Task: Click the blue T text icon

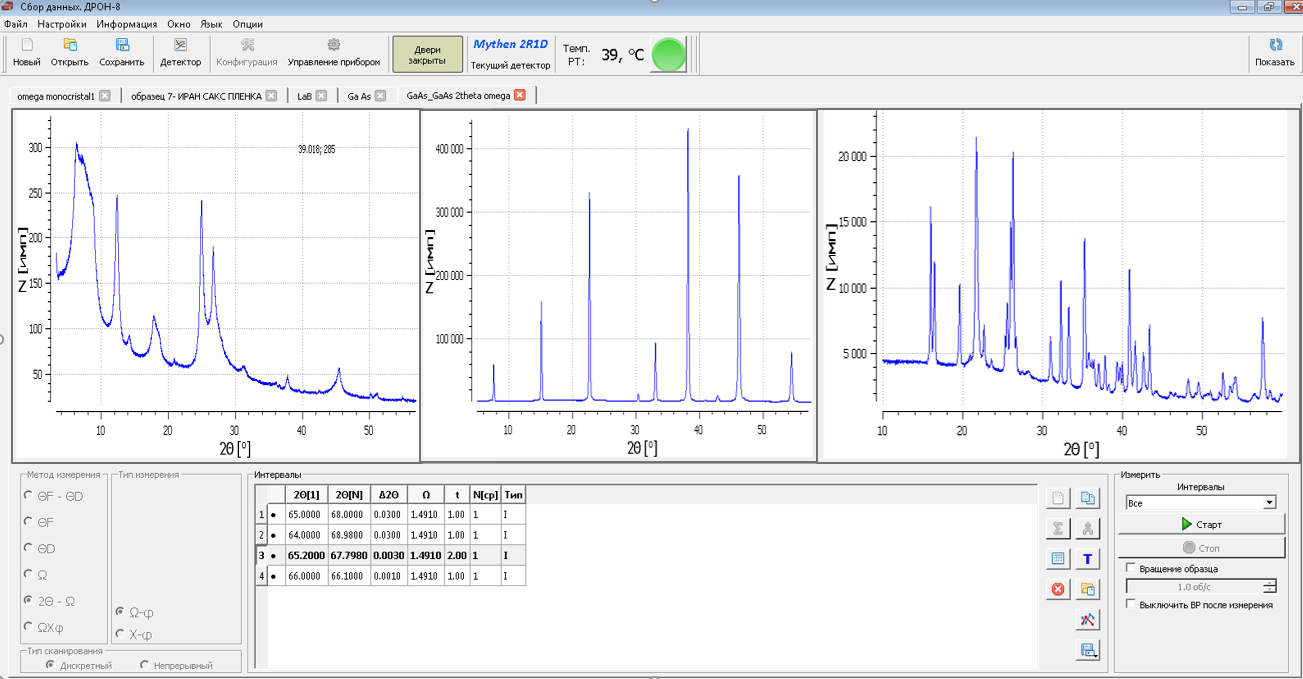Action: (1088, 559)
